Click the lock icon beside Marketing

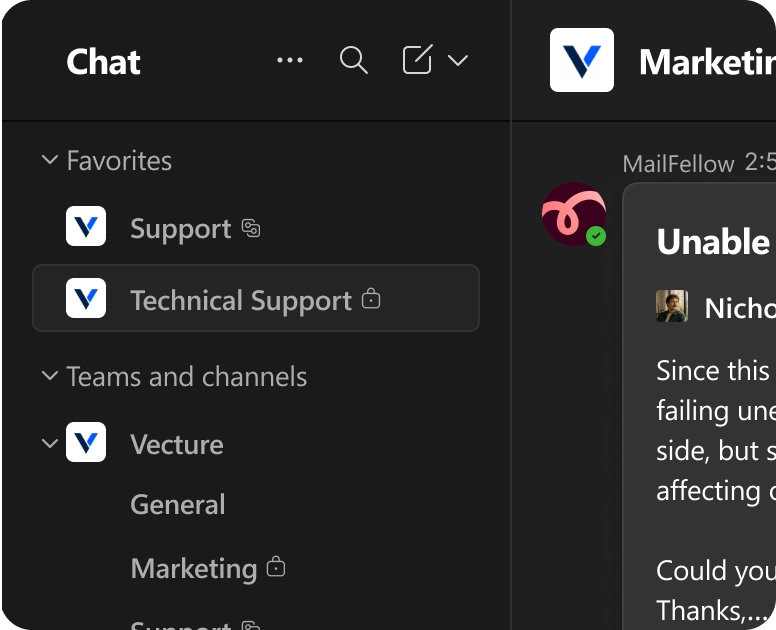pyautogui.click(x=276, y=567)
